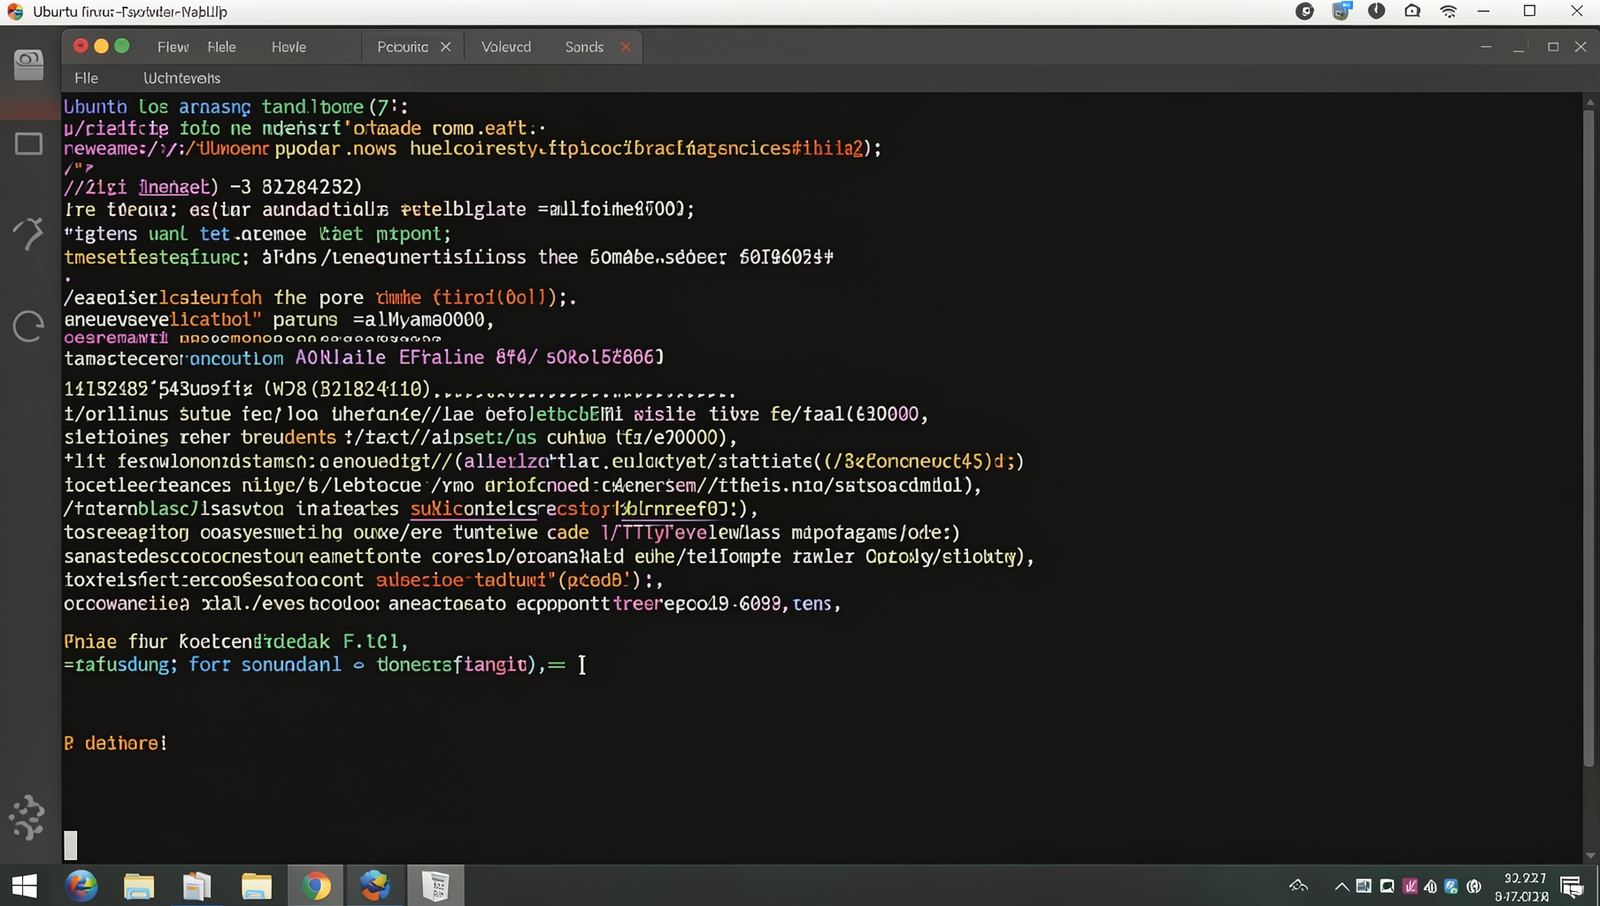Click the terminal scrollbar up arrow
Image resolution: width=1600 pixels, height=906 pixels.
pyautogui.click(x=1590, y=103)
